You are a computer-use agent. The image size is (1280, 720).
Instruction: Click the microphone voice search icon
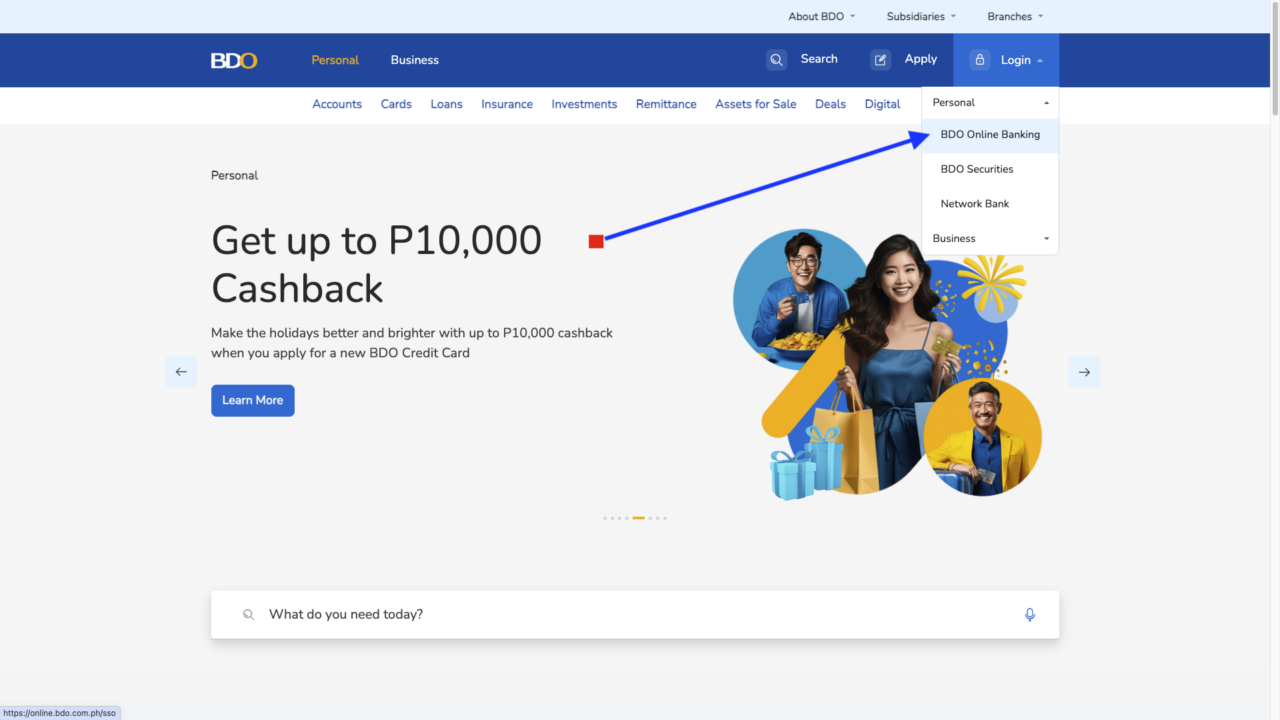coord(1030,614)
